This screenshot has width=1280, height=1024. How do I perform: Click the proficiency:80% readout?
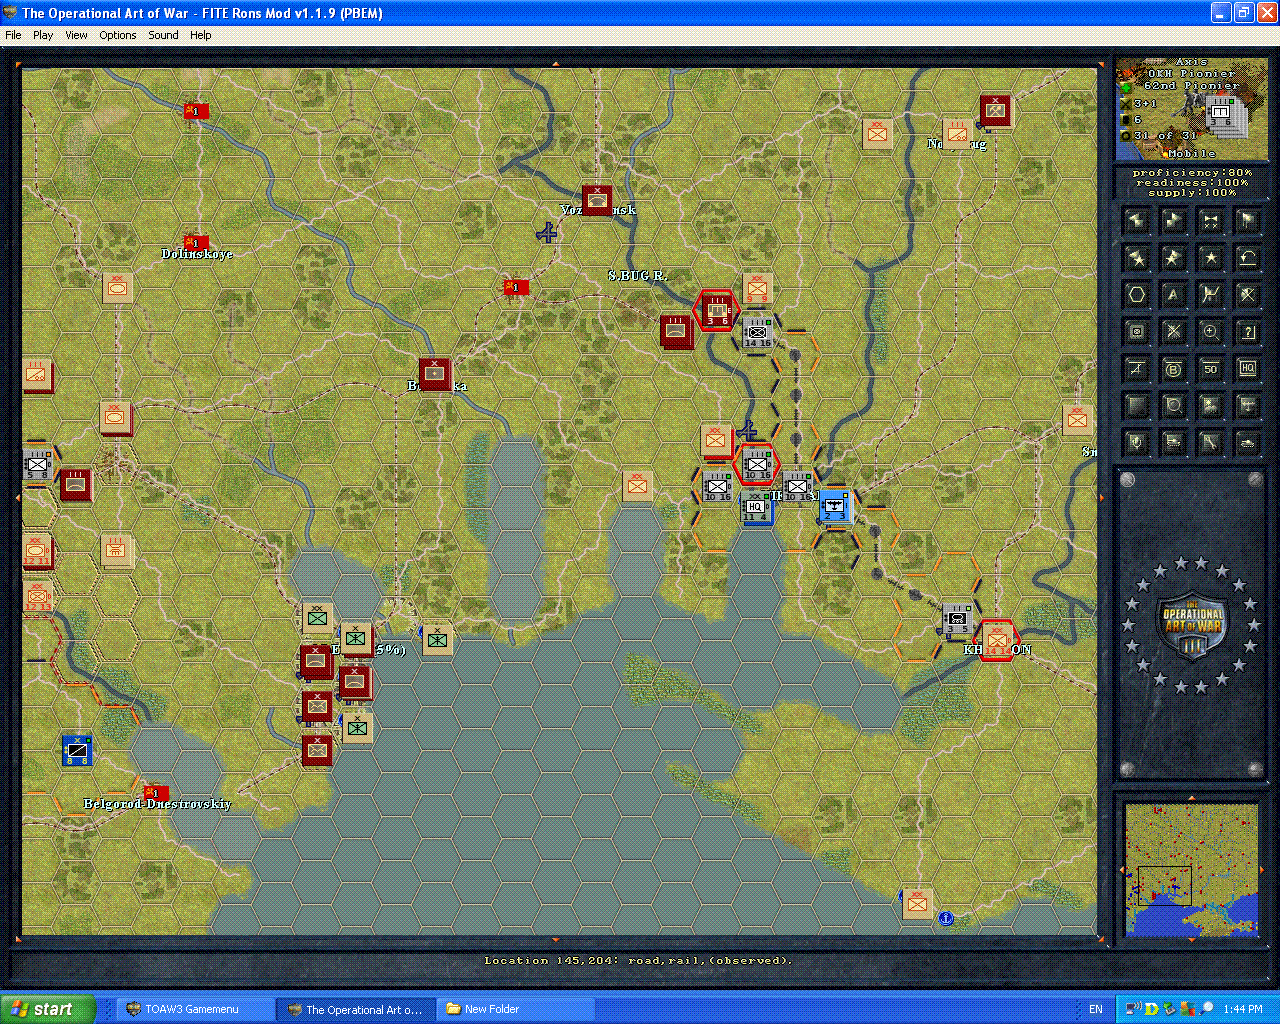point(1191,173)
